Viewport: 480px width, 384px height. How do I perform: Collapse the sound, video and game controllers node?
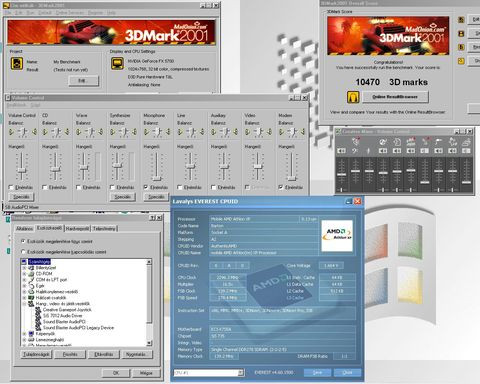click(24, 304)
